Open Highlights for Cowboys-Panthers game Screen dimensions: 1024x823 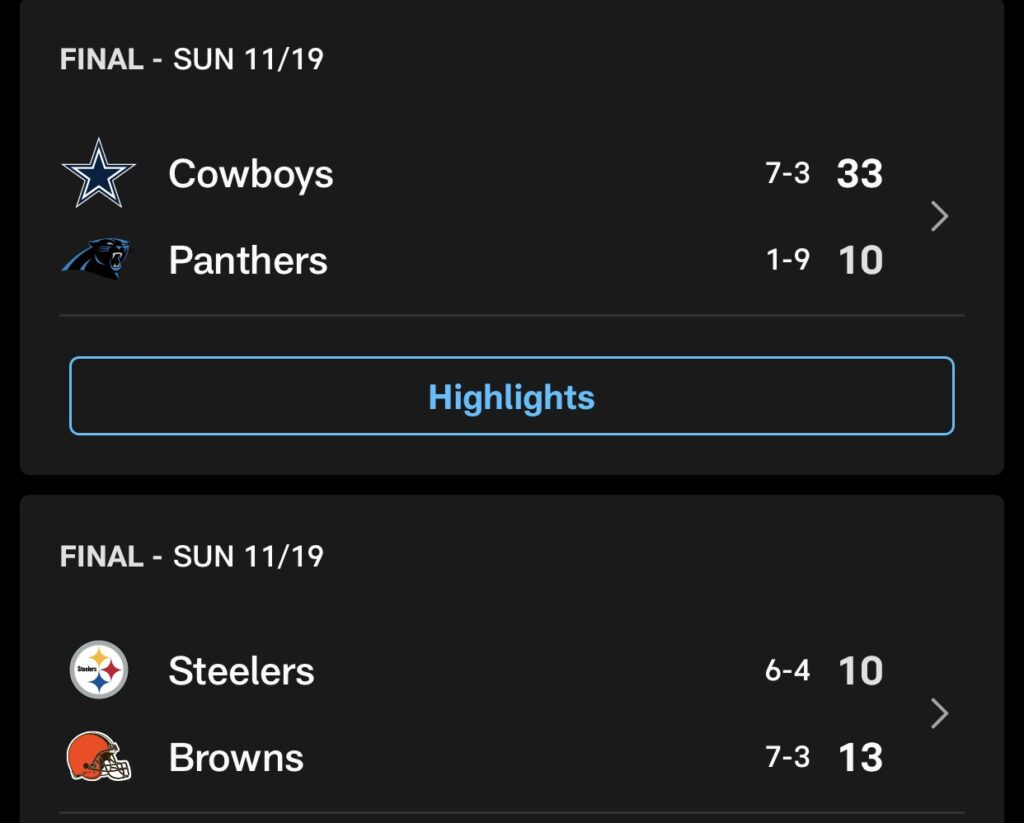pyautogui.click(x=512, y=396)
